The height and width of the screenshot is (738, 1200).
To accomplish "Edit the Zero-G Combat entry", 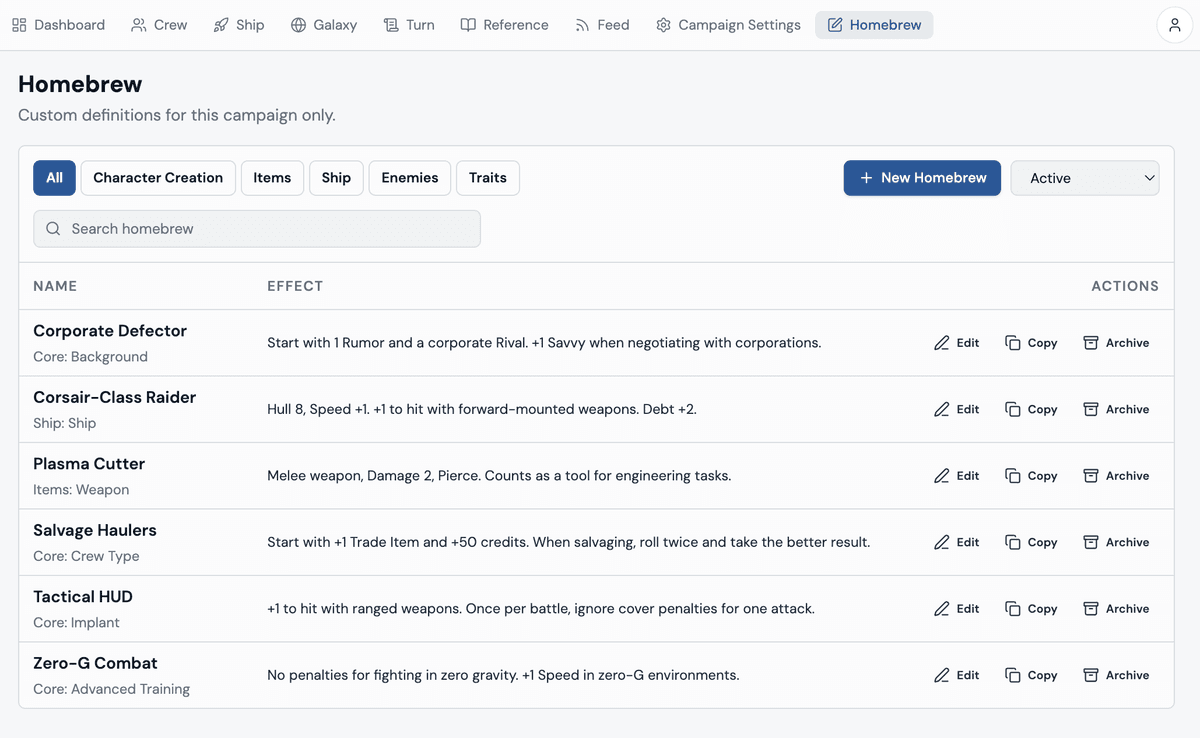I will [957, 675].
